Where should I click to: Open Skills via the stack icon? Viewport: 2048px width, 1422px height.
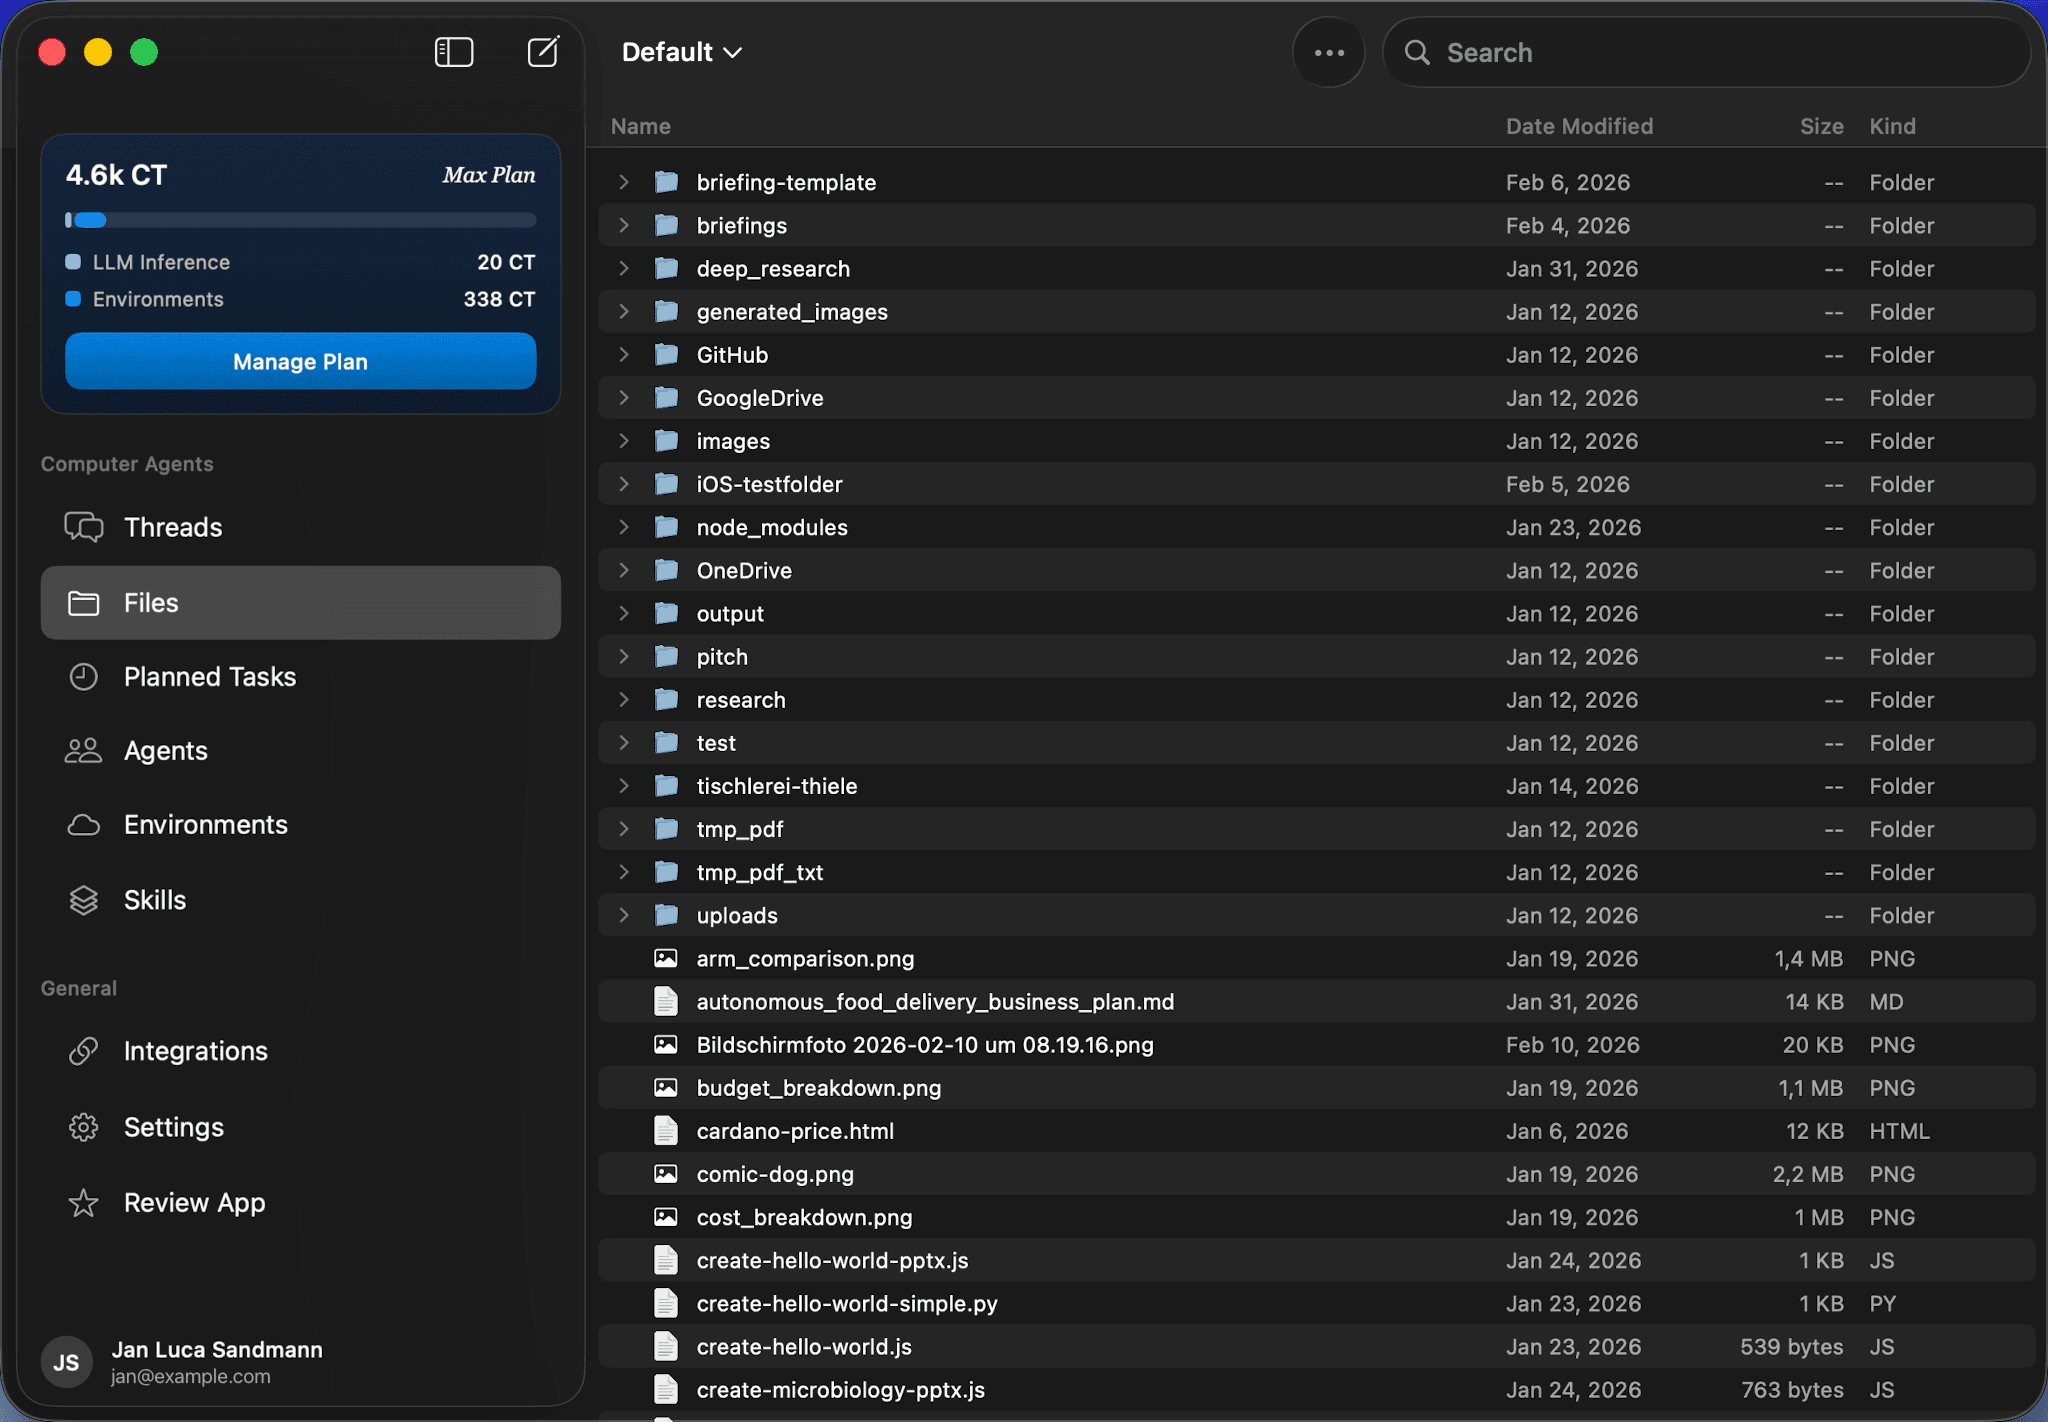(x=84, y=899)
